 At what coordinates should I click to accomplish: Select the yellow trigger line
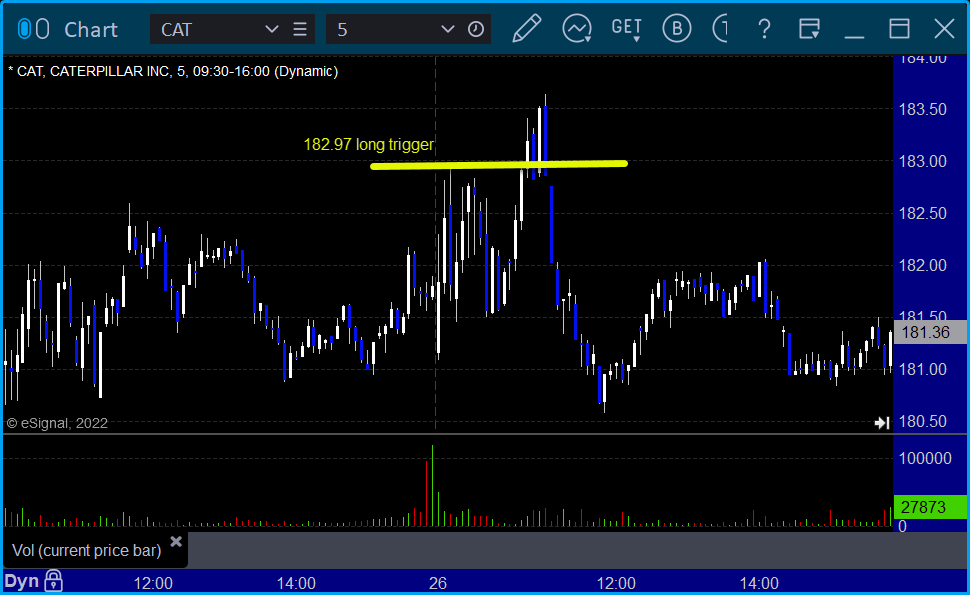(x=499, y=165)
